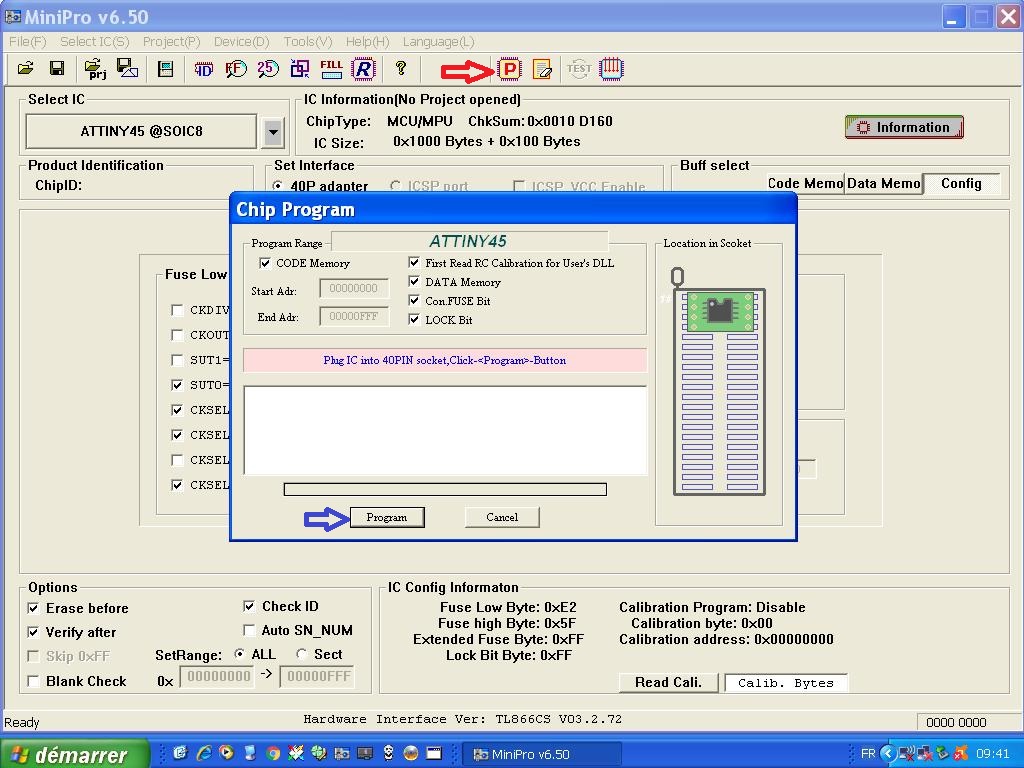This screenshot has height=768, width=1024.
Task: Toggle the Verify after checkbox
Action: (33, 632)
